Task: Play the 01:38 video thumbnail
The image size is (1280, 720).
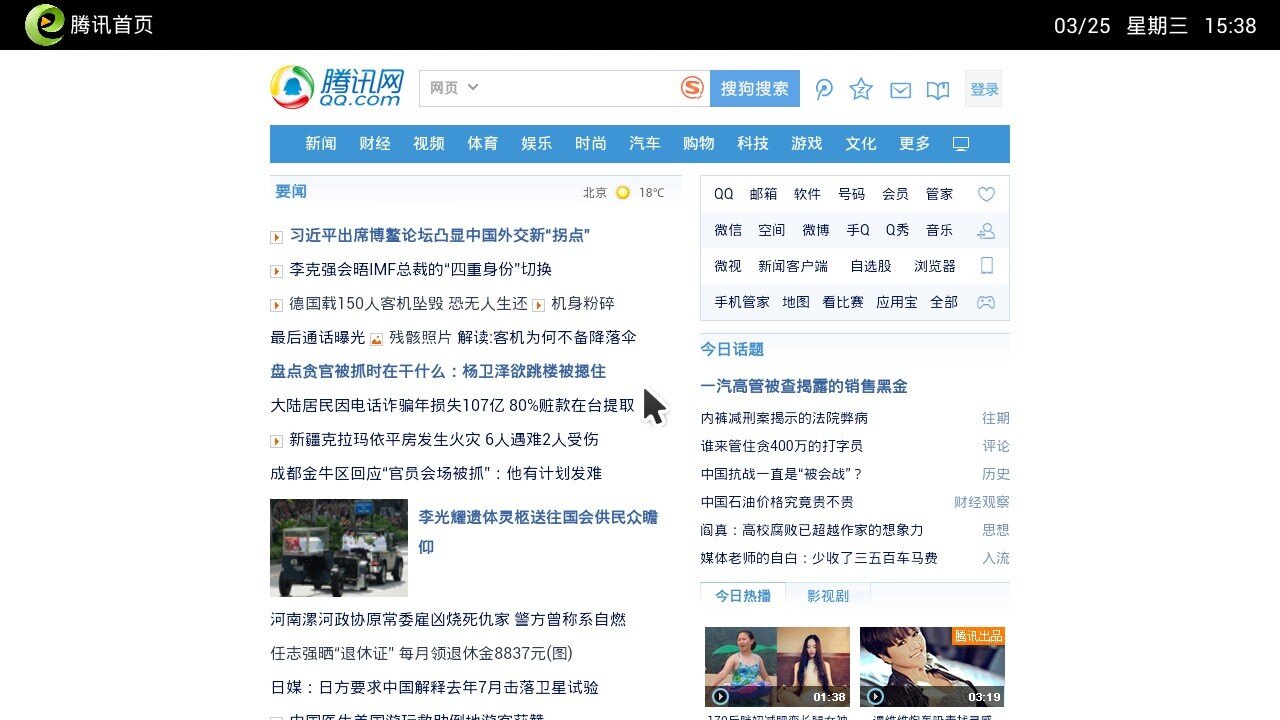Action: coord(777,667)
